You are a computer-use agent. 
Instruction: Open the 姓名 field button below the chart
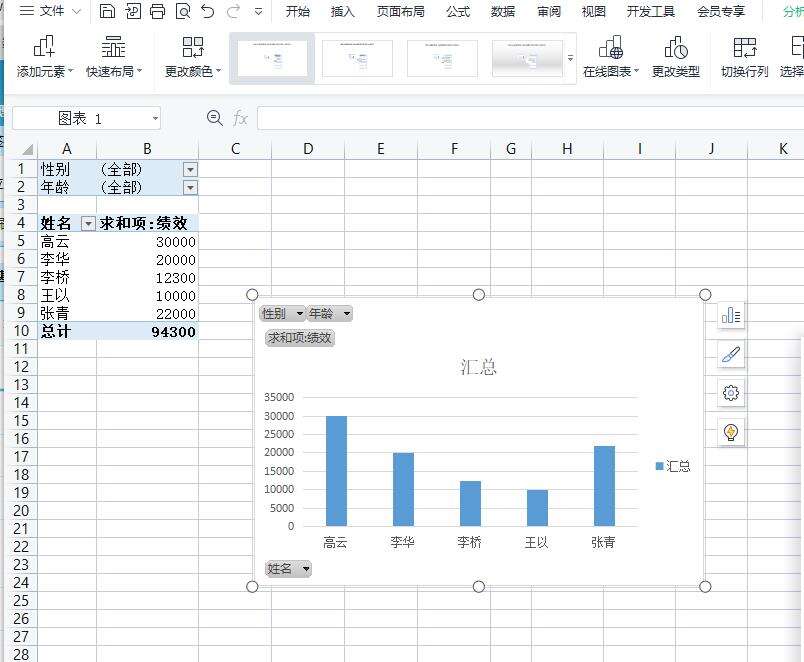coord(288,569)
